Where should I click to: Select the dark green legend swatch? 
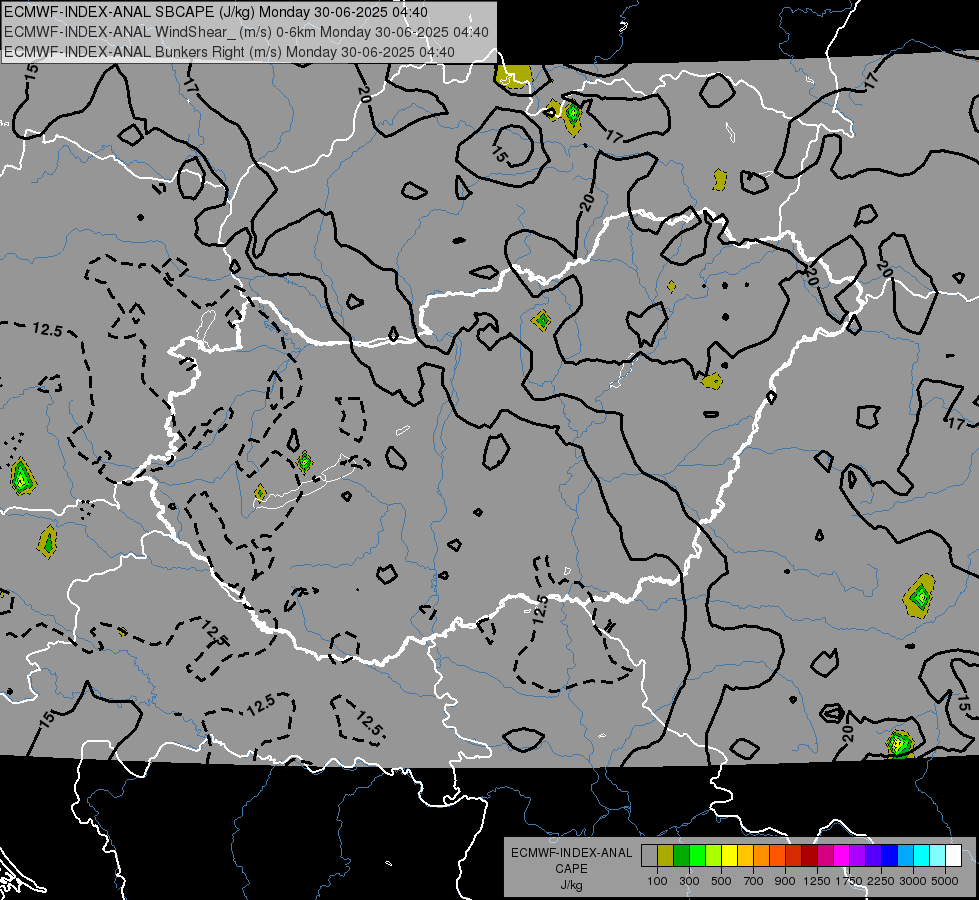coord(681,855)
